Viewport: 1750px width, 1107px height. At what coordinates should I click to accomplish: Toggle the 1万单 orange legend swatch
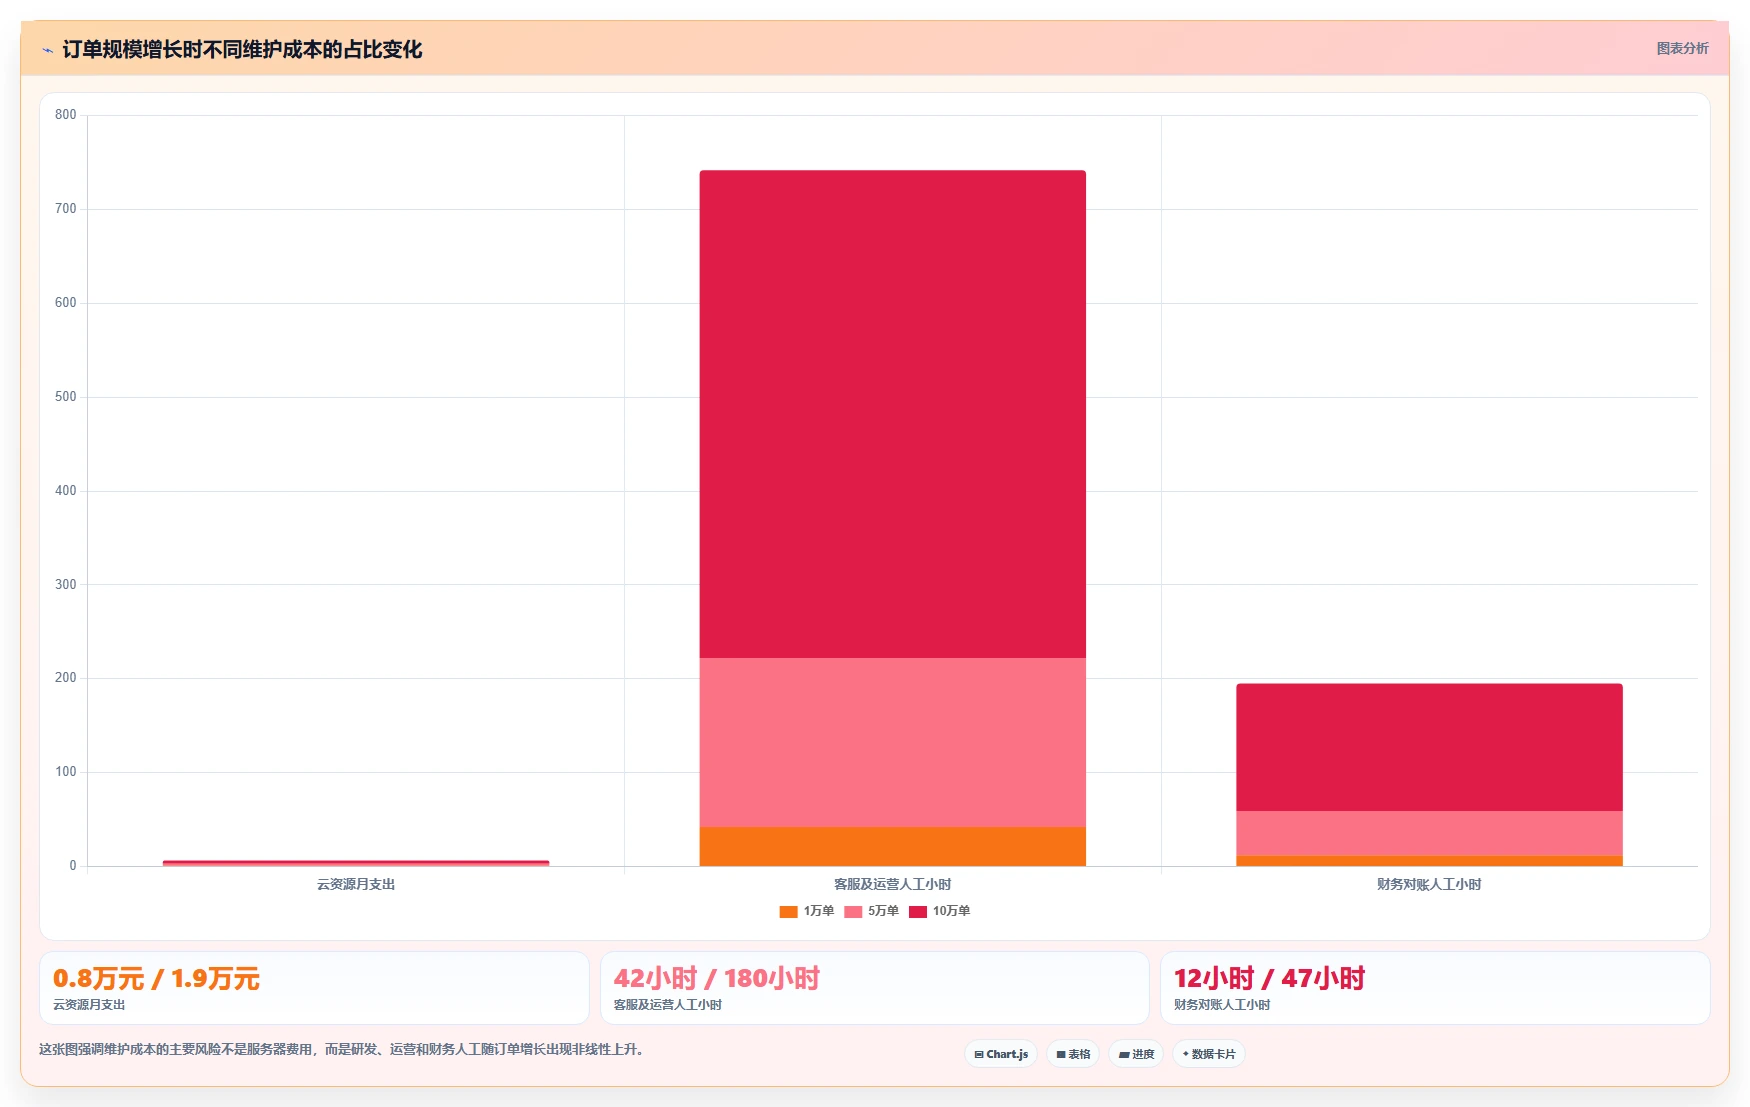788,911
